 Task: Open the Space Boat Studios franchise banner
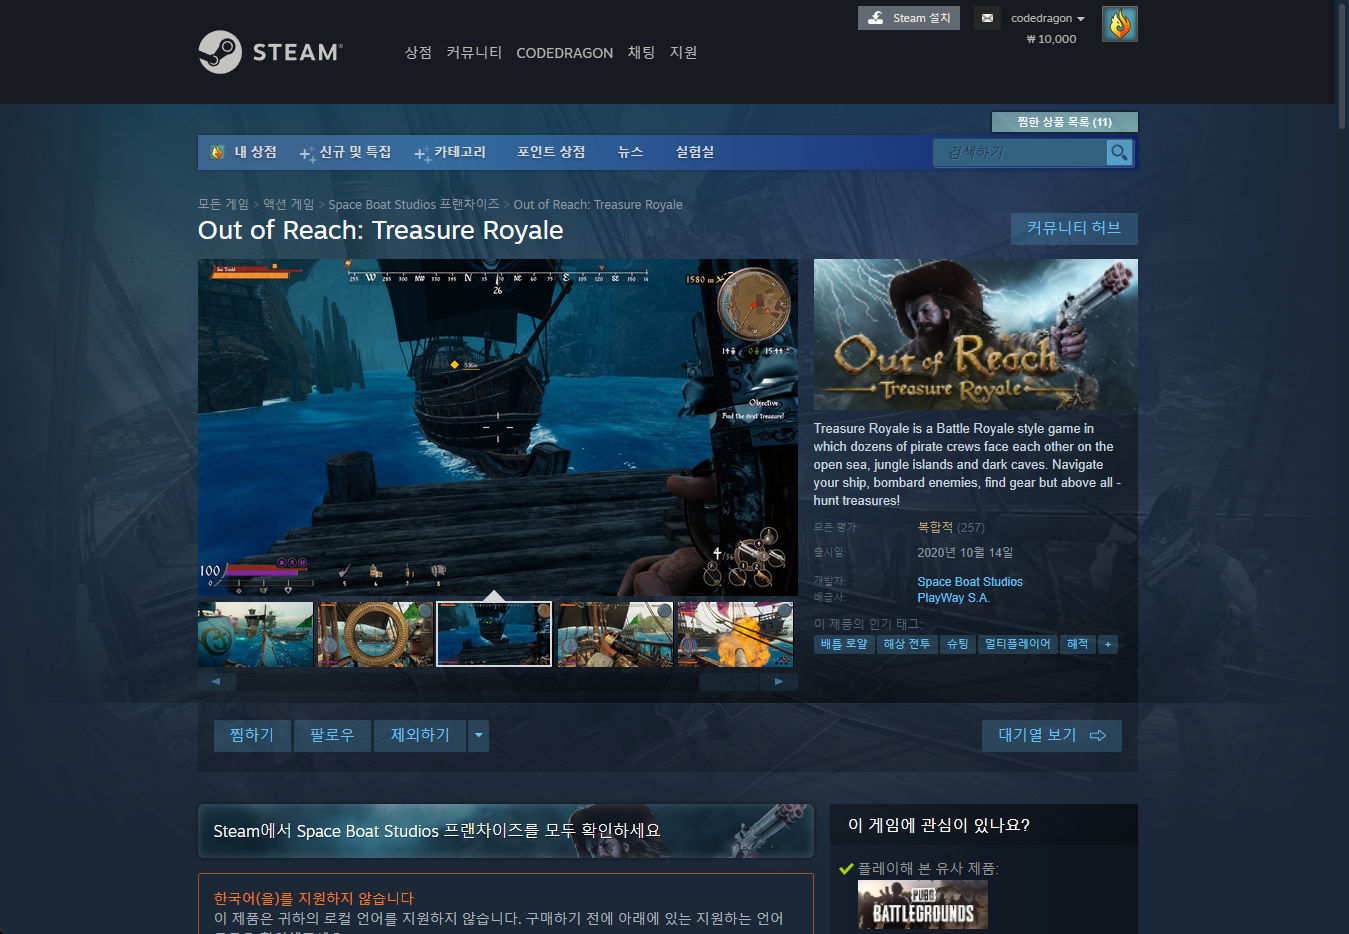click(506, 831)
